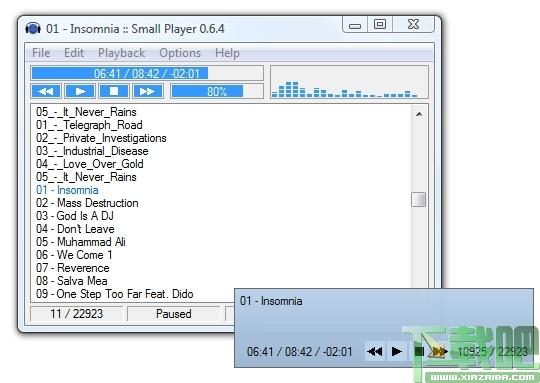Click the headphones app icon in title bar

click(33, 29)
